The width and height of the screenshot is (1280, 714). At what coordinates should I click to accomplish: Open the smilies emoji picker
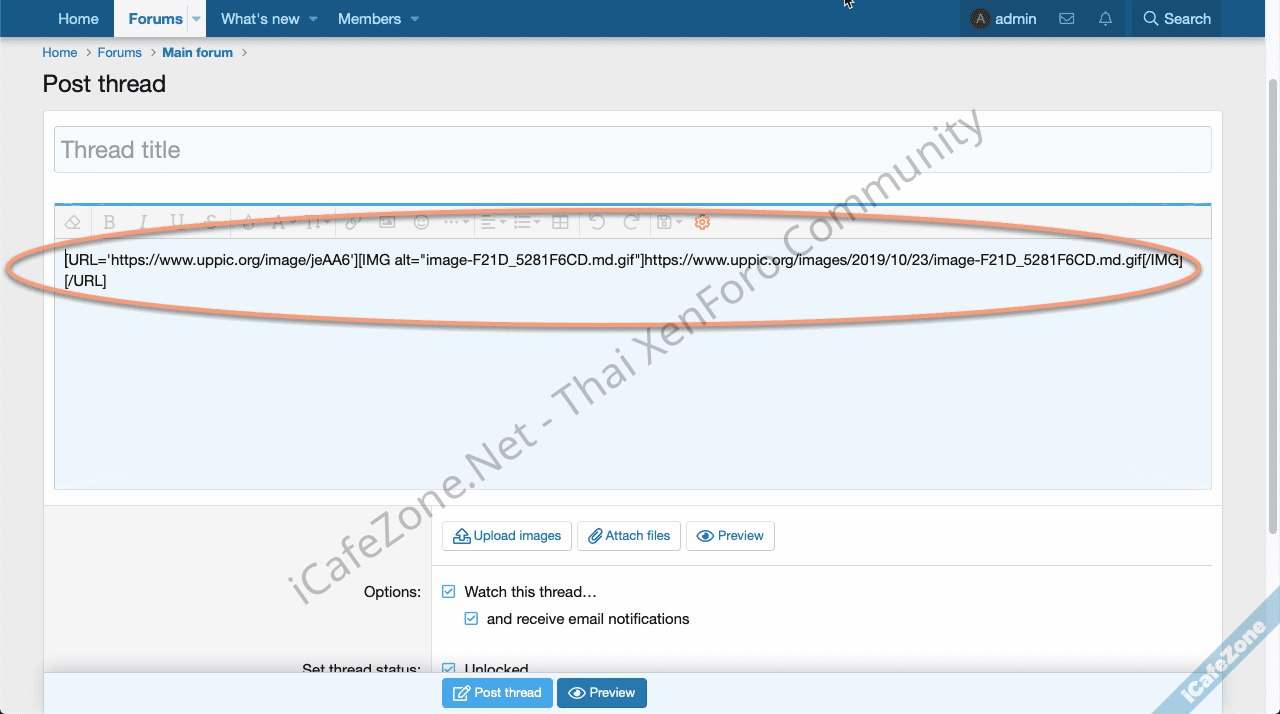(421, 222)
